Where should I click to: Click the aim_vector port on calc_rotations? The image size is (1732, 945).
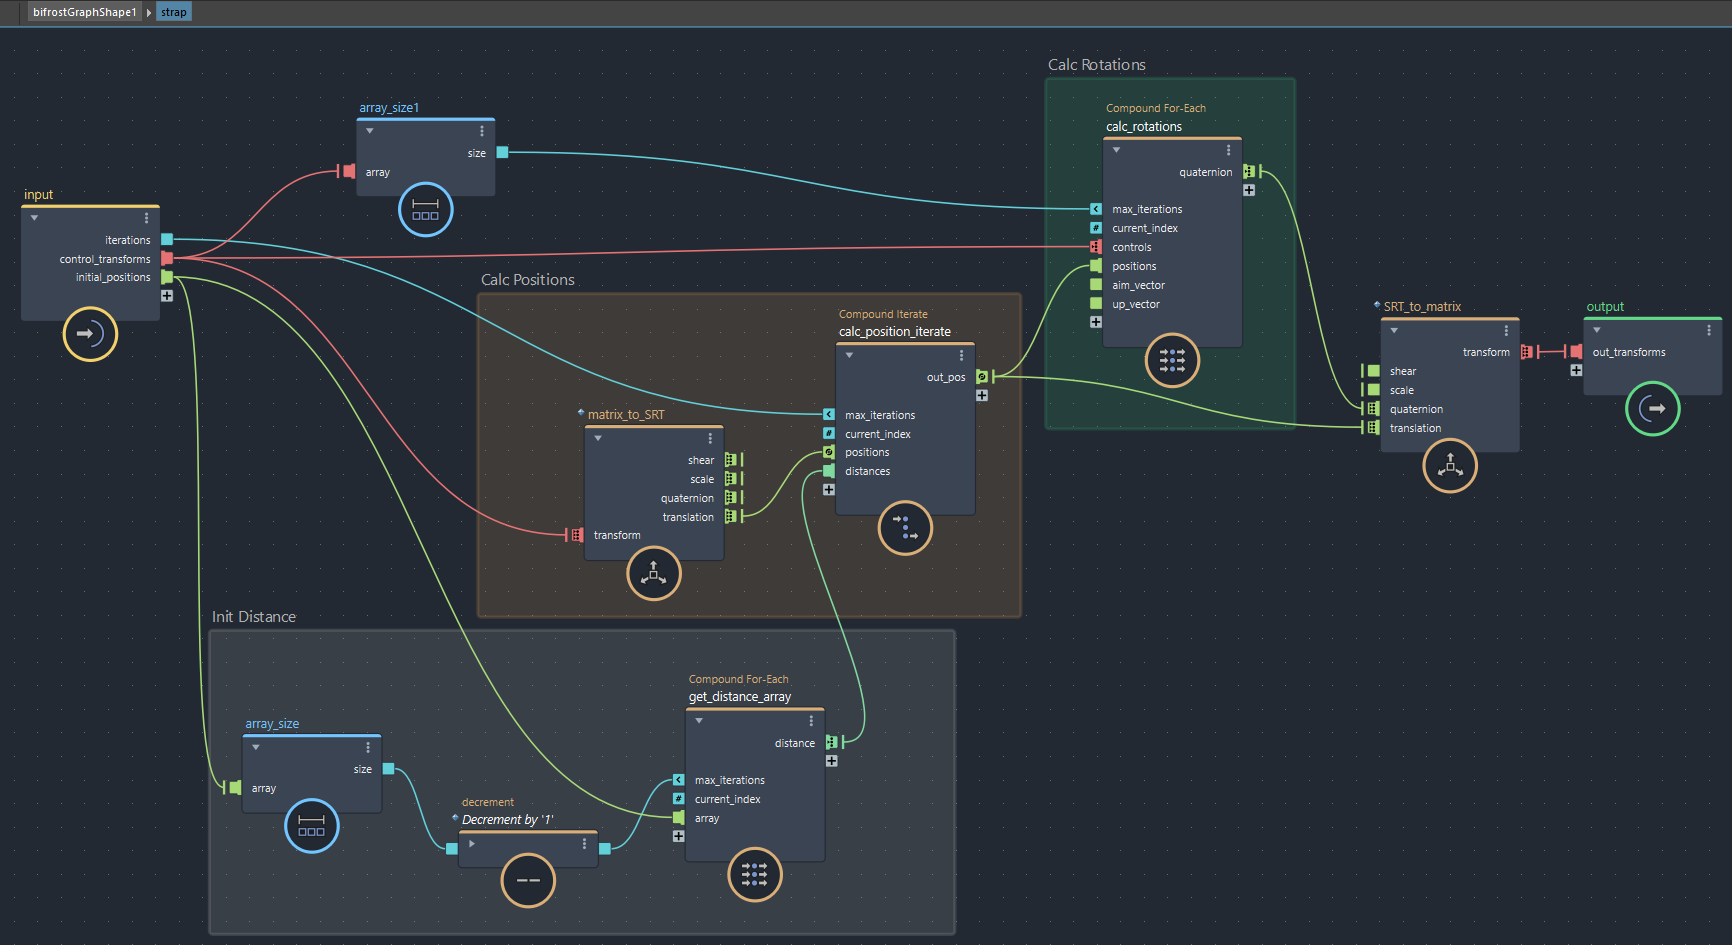[x=1096, y=285]
